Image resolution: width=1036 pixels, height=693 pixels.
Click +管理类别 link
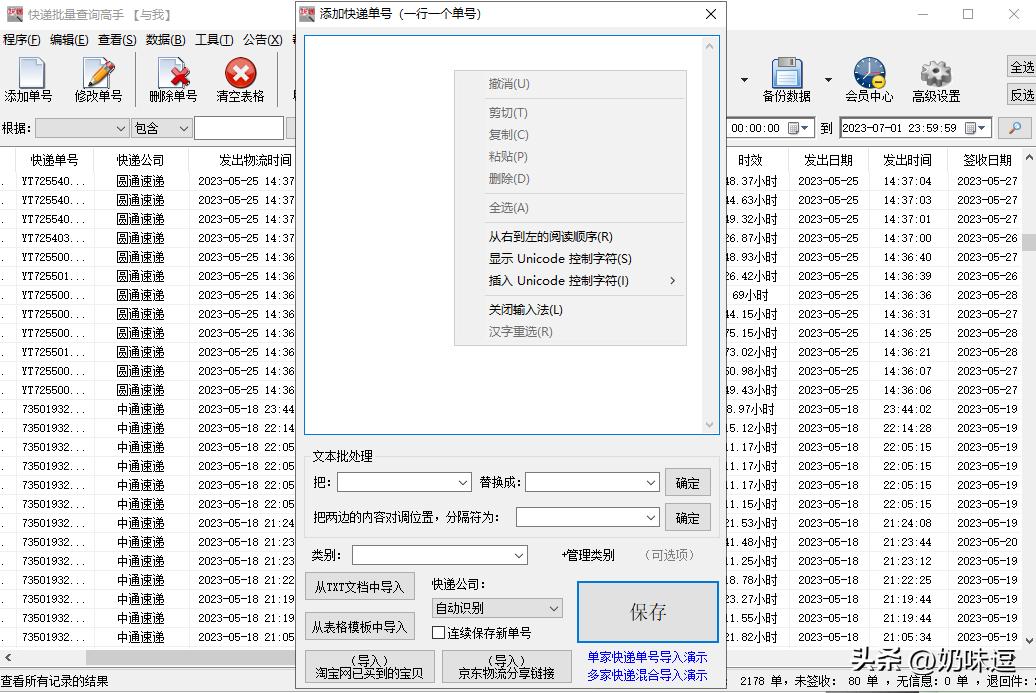point(588,556)
